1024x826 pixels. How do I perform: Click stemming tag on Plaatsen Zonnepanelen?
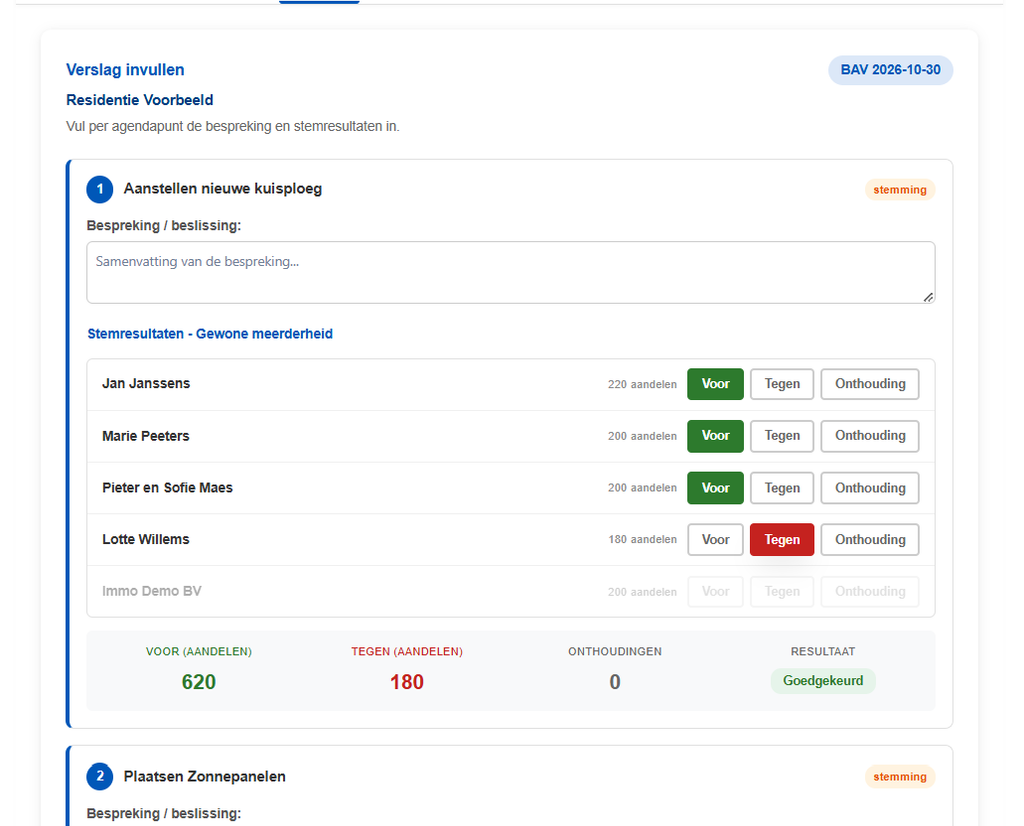tap(900, 777)
